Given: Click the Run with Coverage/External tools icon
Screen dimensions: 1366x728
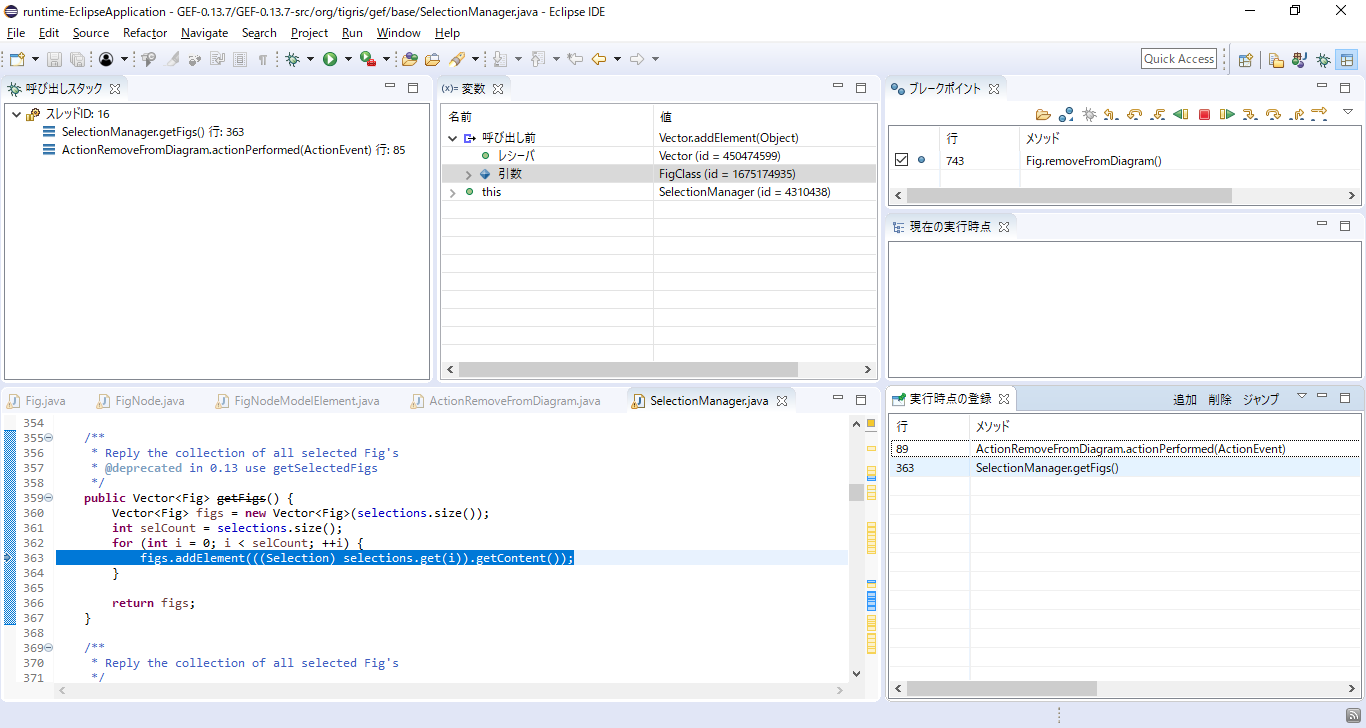Looking at the screenshot, I should [367, 59].
